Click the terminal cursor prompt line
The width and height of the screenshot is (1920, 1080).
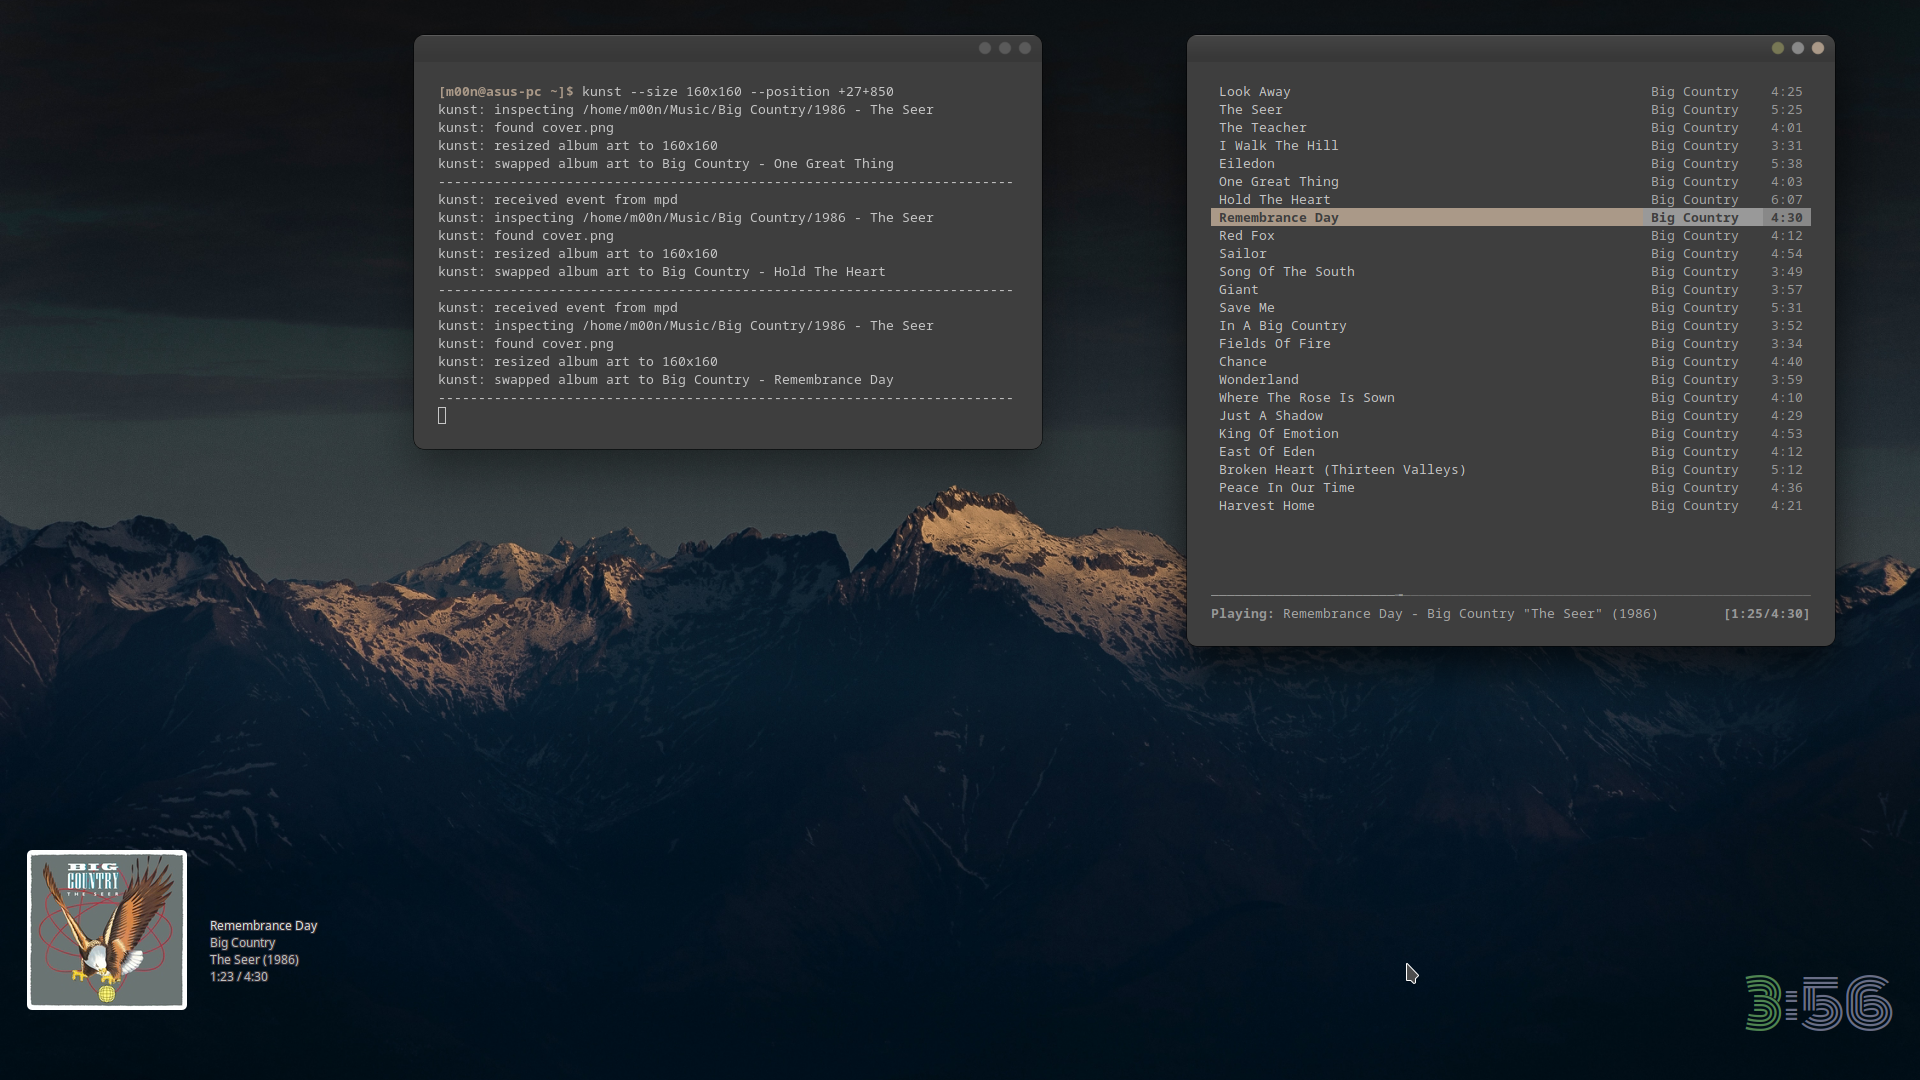[442, 416]
